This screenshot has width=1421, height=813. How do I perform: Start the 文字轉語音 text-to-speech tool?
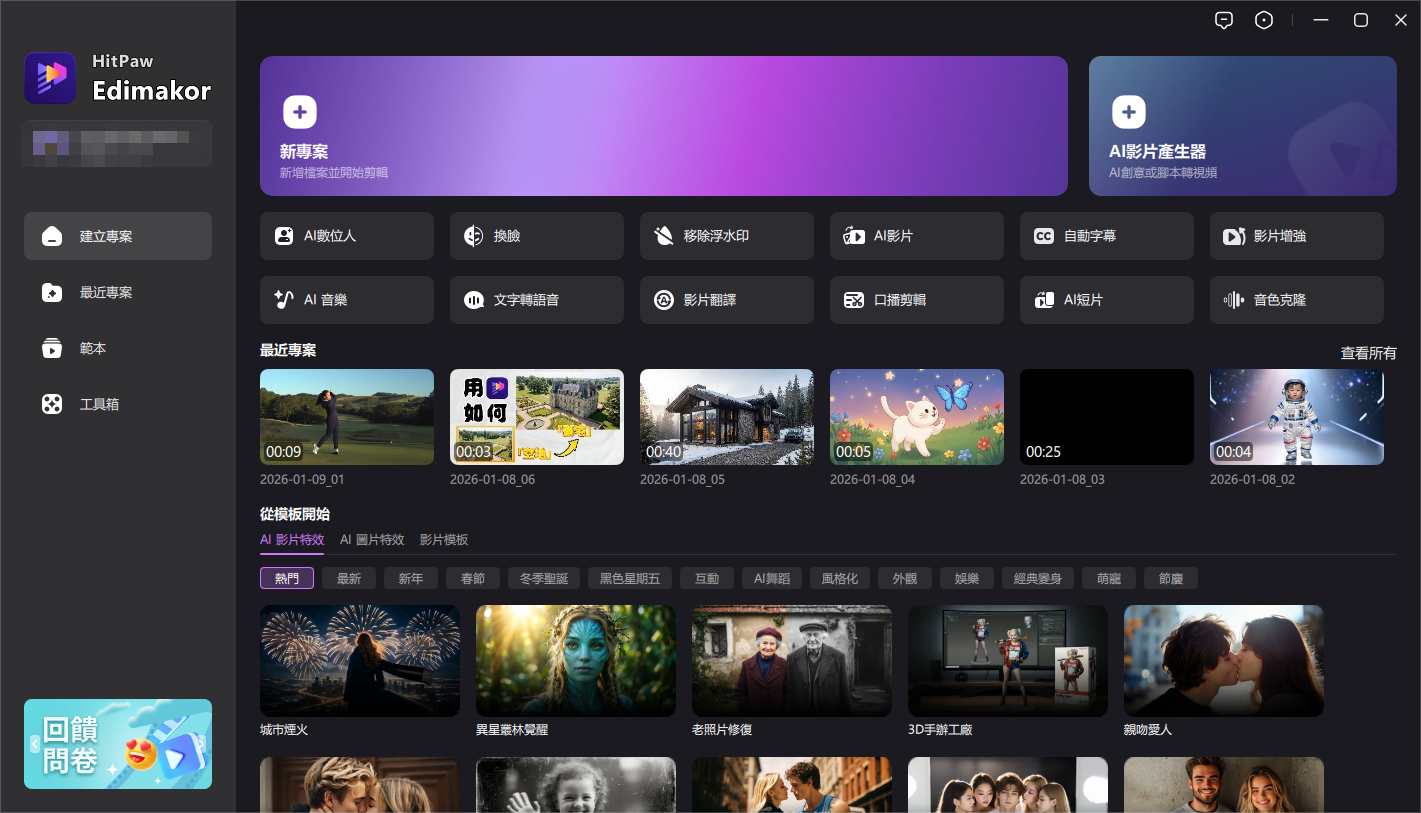[536, 300]
